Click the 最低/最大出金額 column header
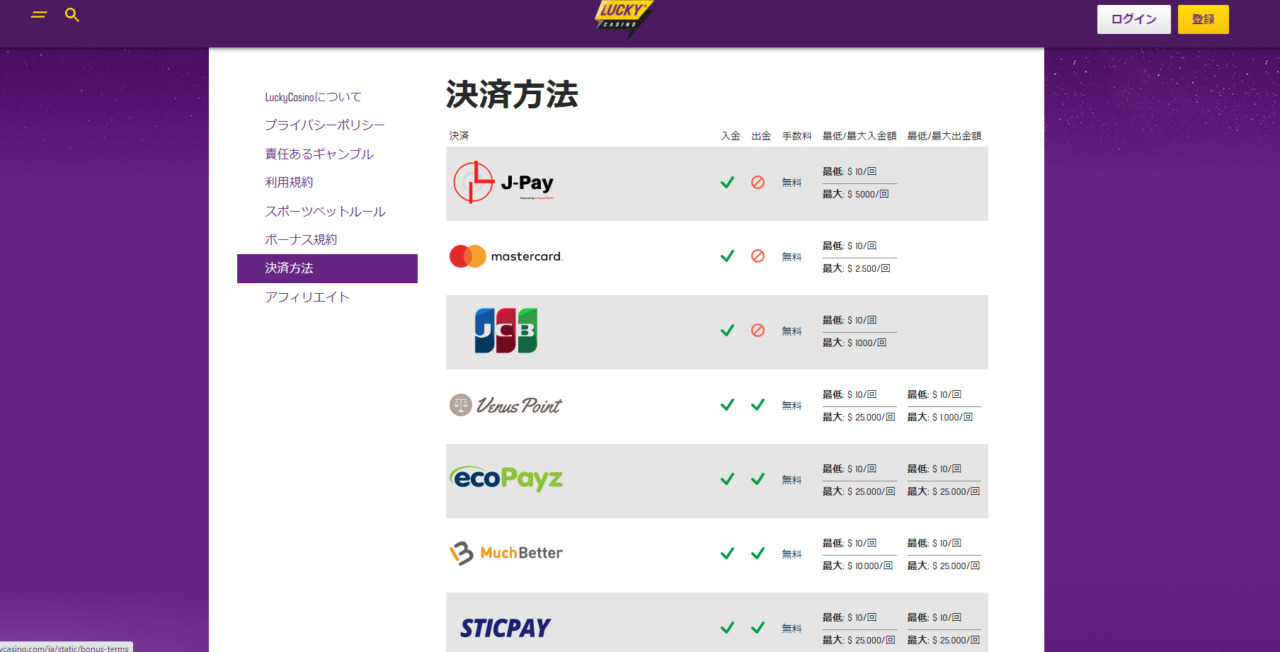 (x=945, y=136)
